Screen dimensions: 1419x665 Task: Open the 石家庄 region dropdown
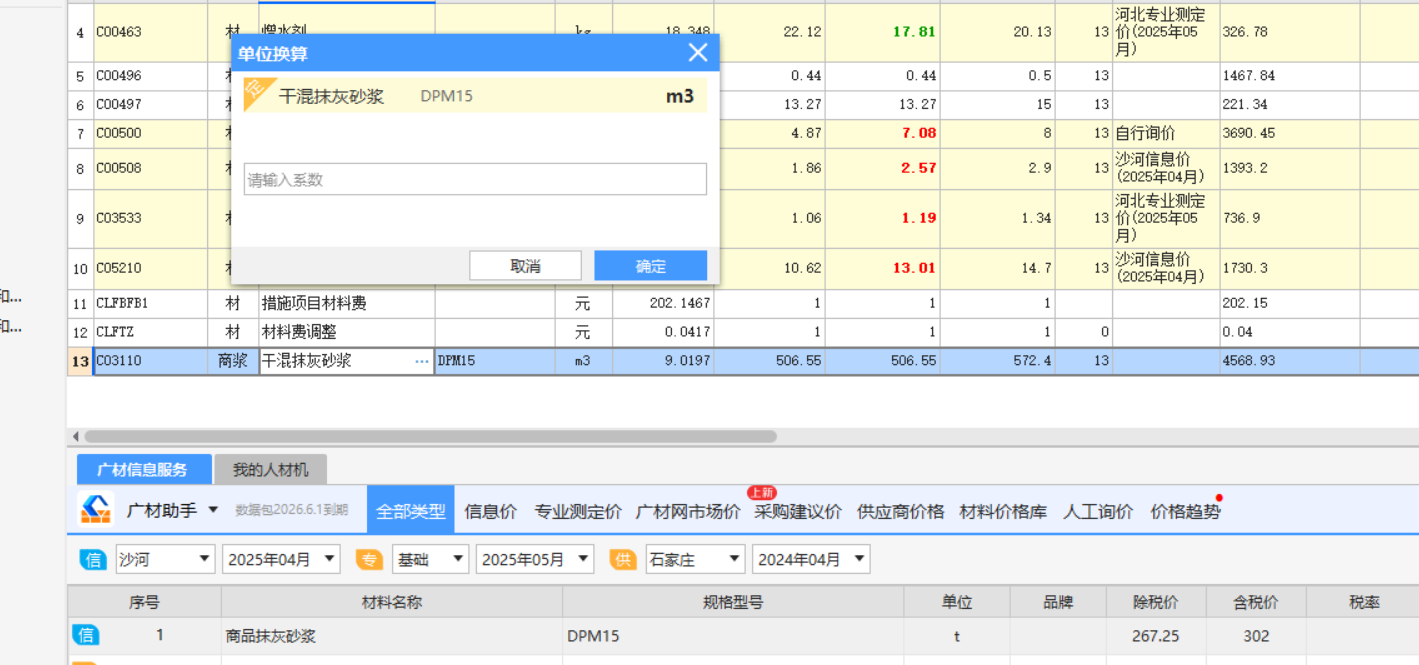695,560
